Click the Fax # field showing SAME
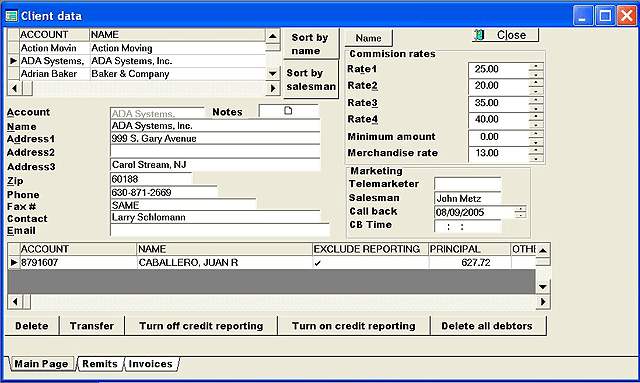 click(183, 205)
